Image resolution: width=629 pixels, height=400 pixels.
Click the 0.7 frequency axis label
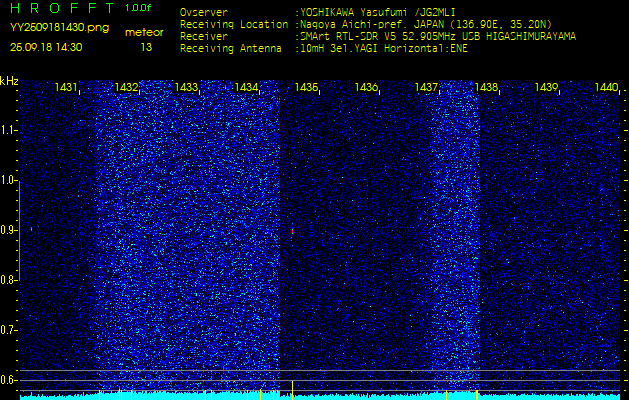tap(7, 330)
